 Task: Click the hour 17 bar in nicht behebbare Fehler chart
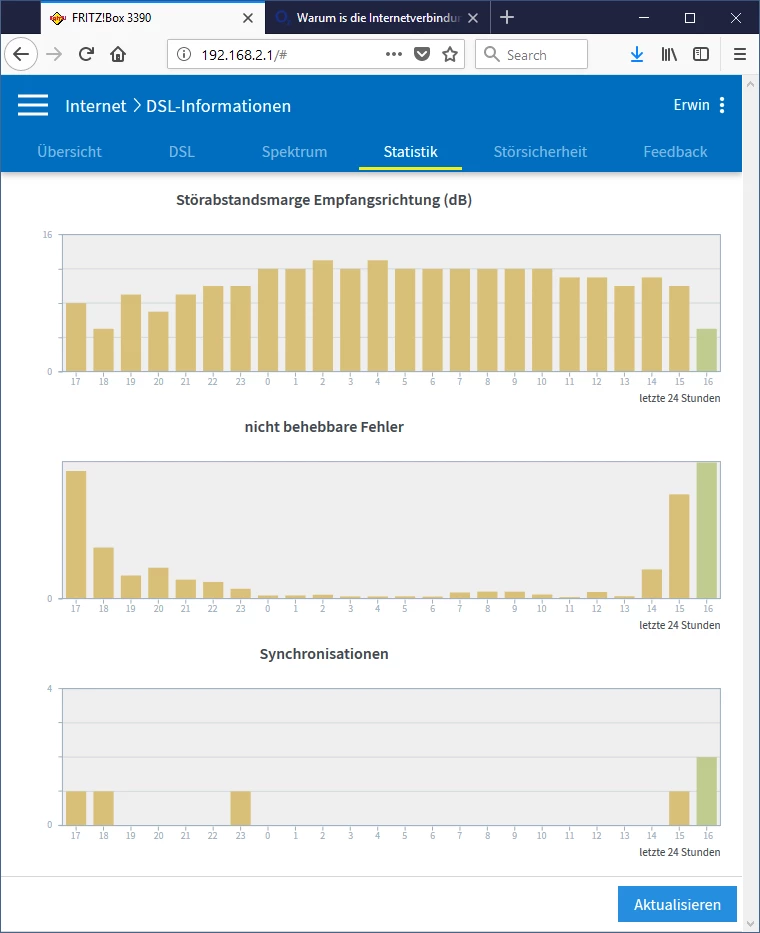click(x=76, y=534)
